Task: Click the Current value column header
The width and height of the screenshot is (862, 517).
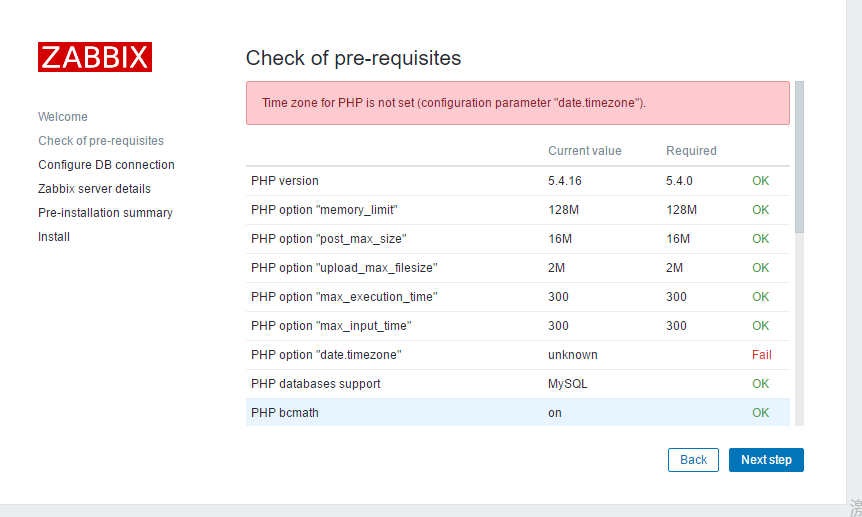Action: (x=584, y=151)
